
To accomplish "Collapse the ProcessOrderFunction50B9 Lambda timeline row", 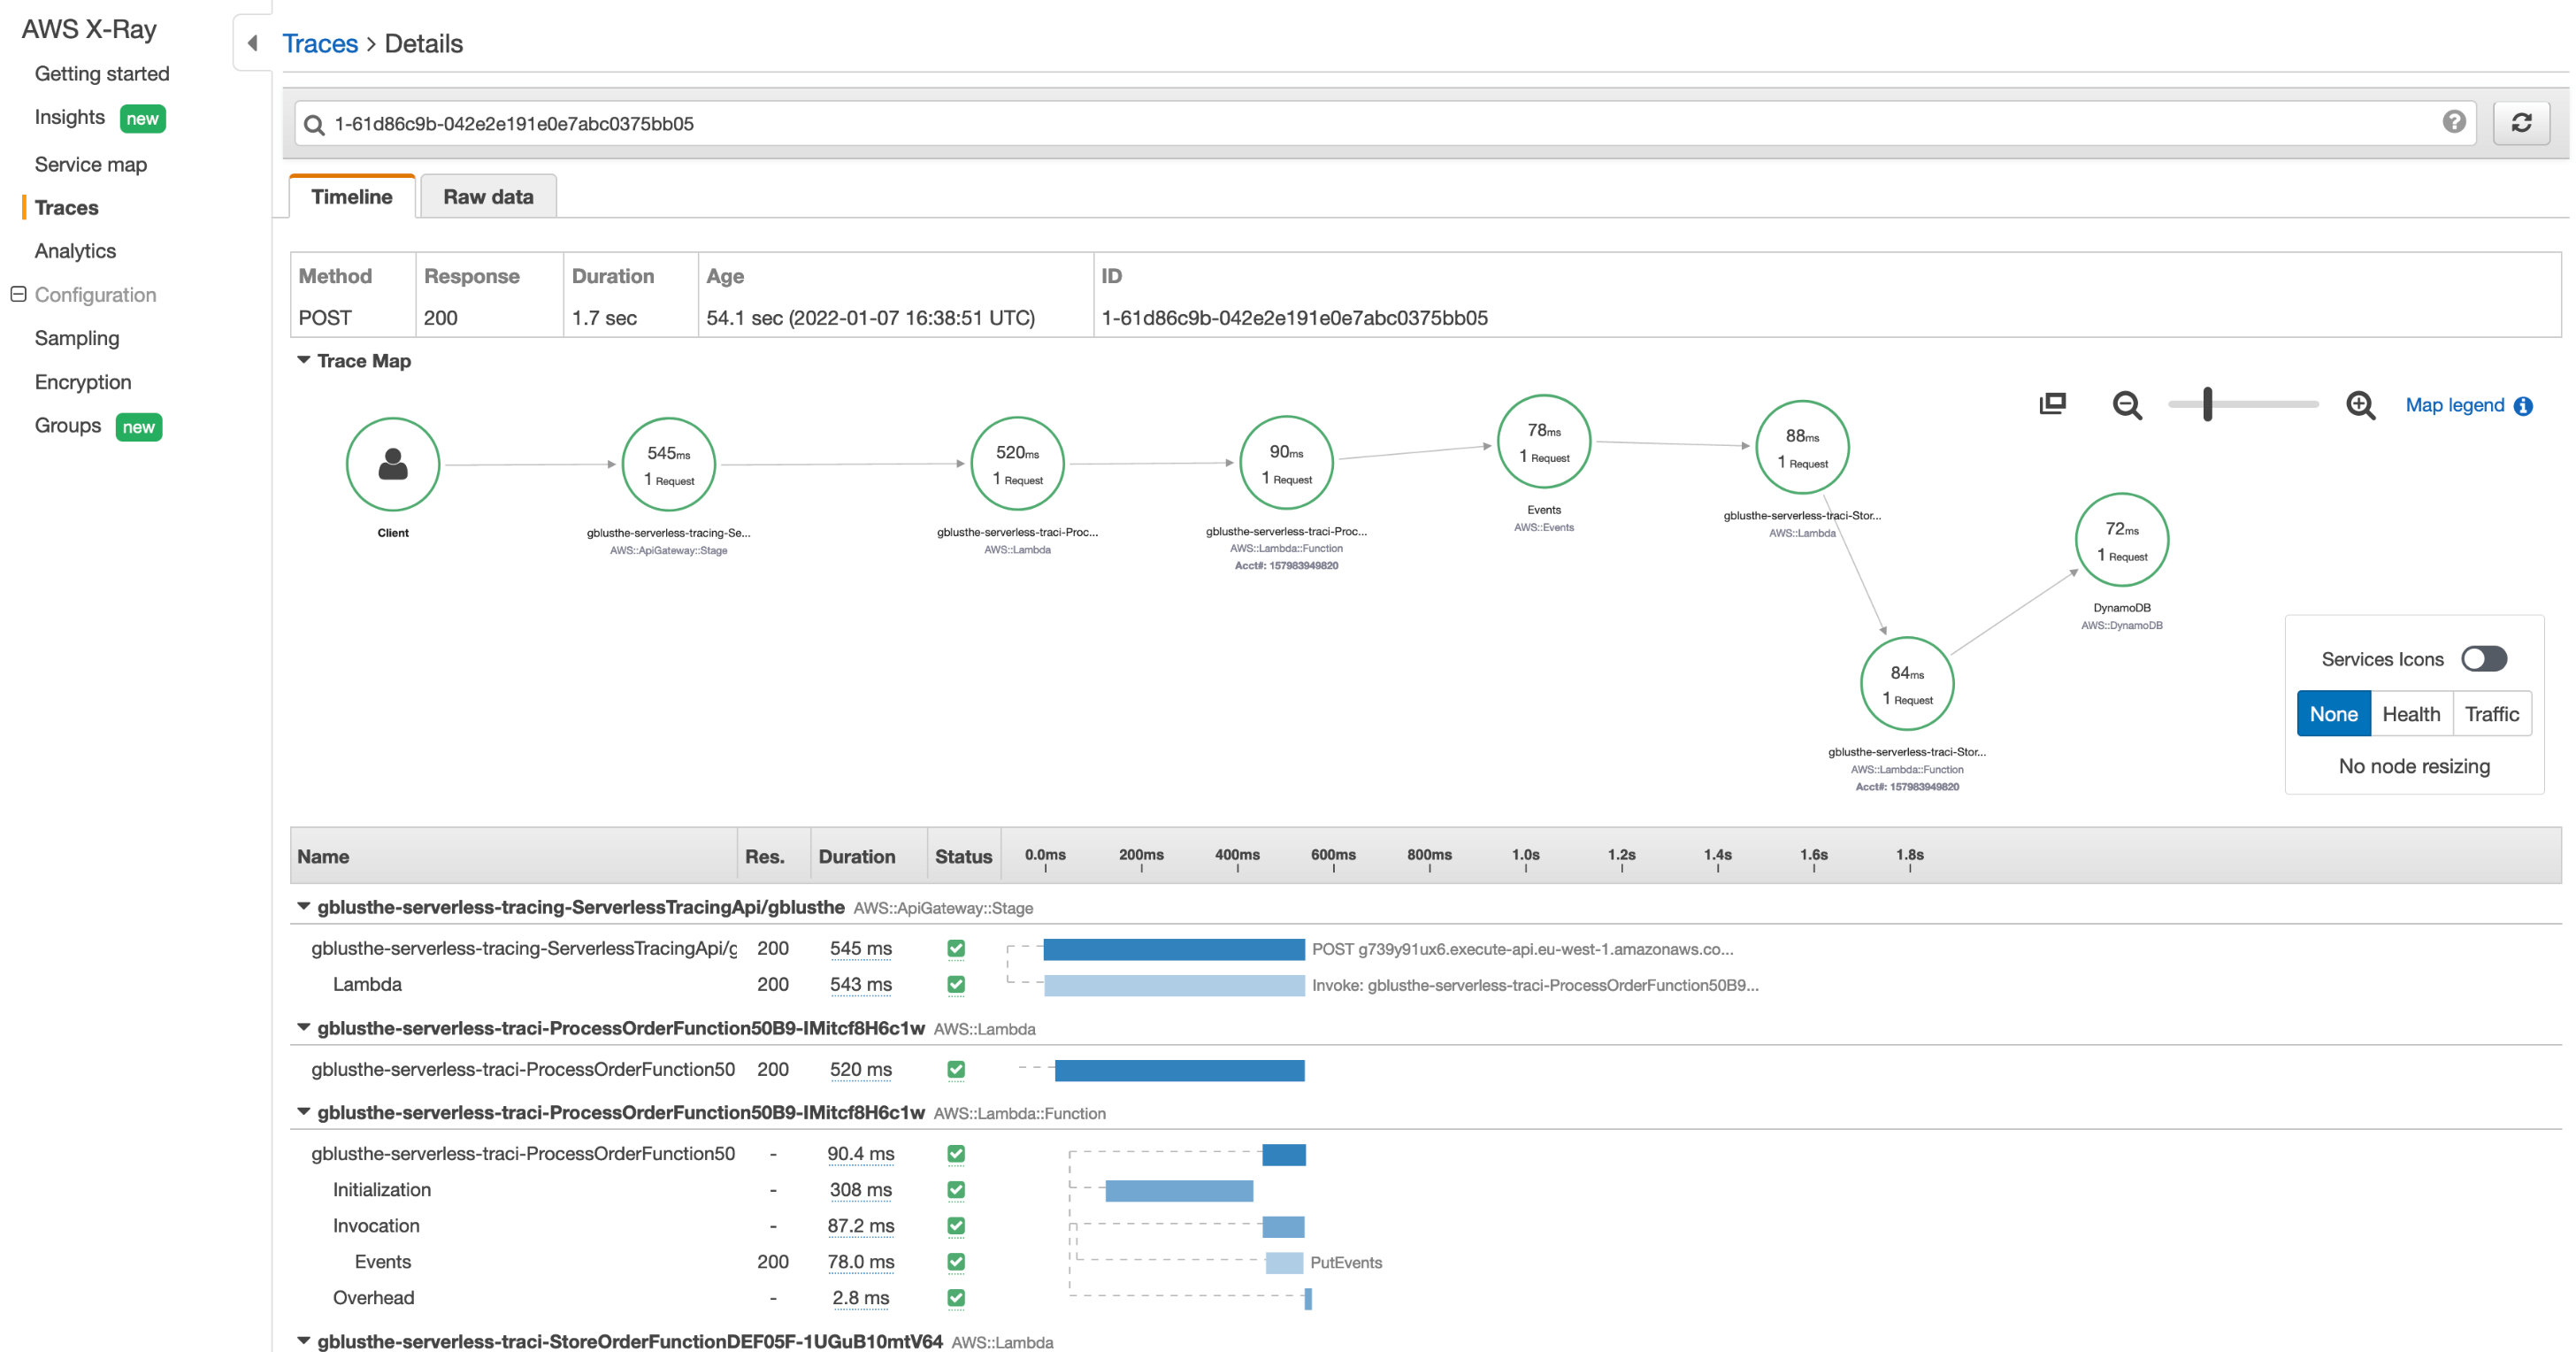I will [303, 1028].
